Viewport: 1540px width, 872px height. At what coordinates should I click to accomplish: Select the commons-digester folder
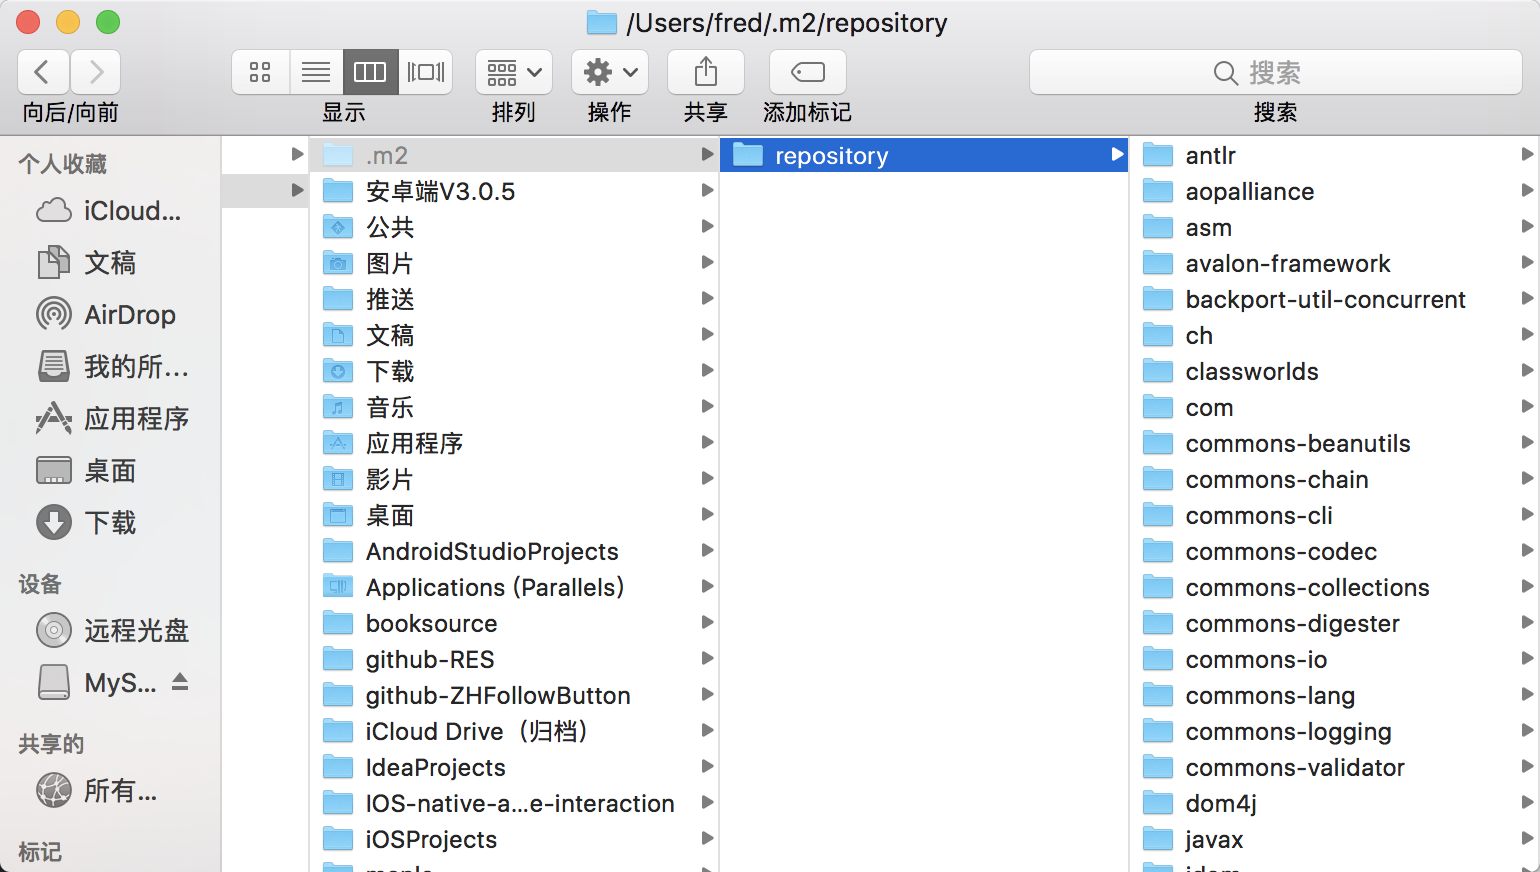click(1335, 623)
